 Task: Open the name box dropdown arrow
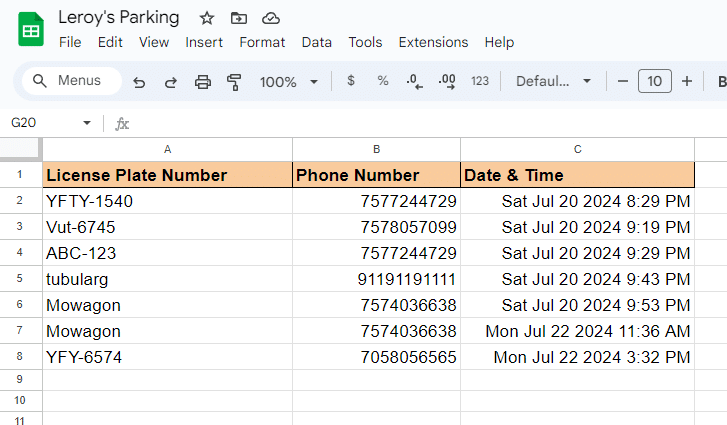point(87,123)
